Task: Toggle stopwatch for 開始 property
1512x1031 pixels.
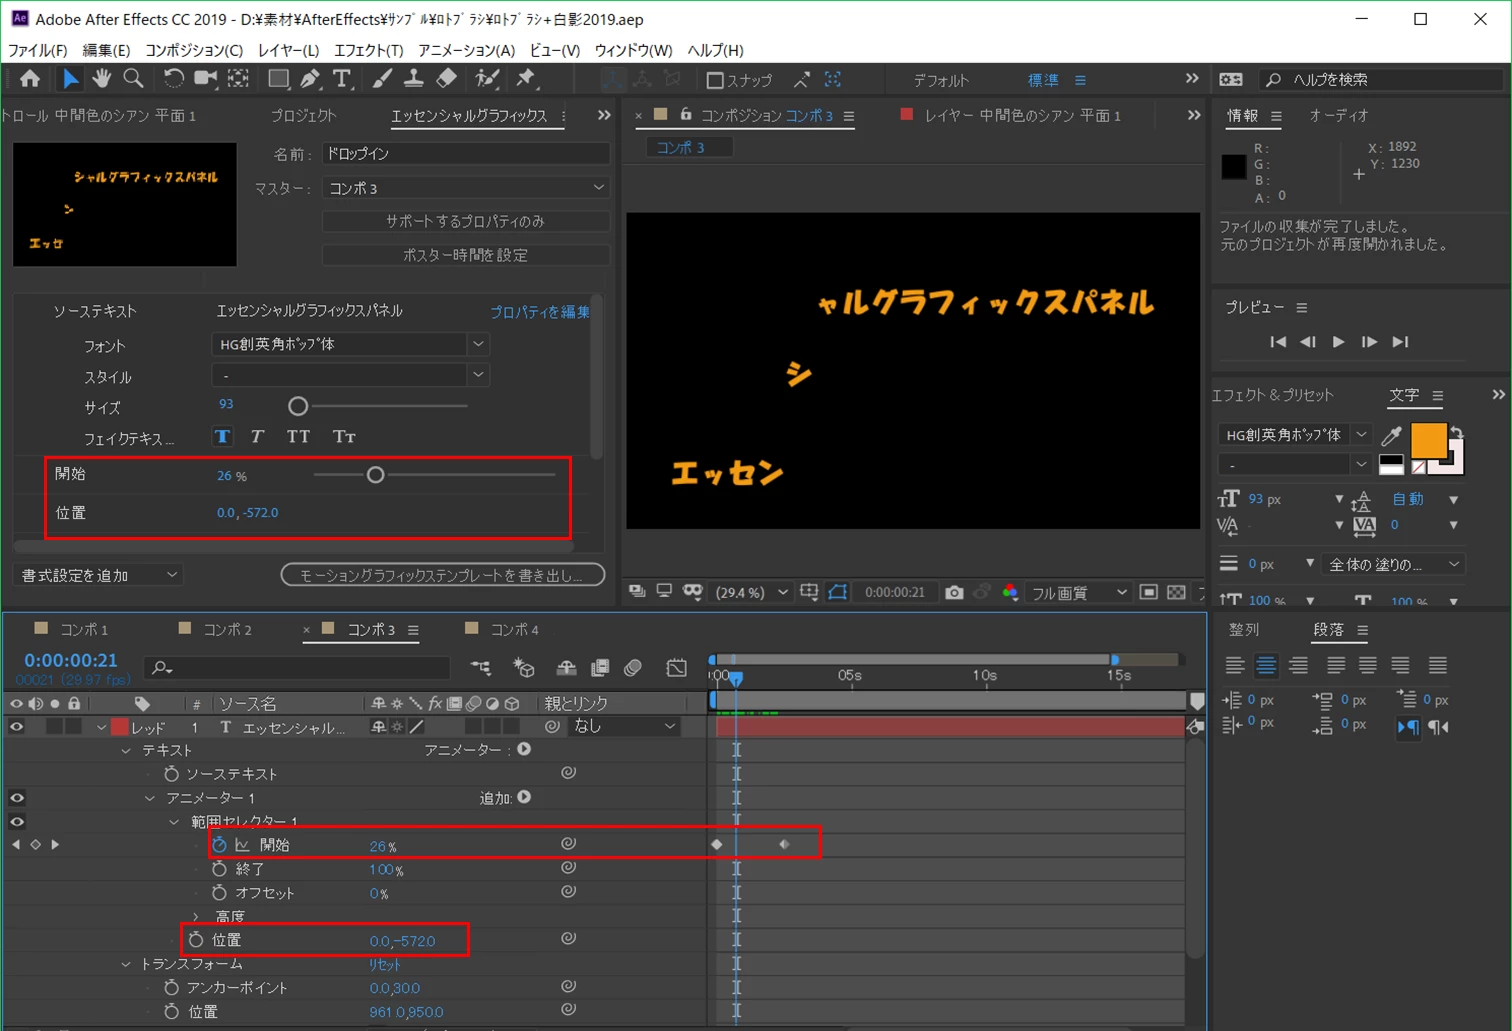Action: [x=219, y=845]
